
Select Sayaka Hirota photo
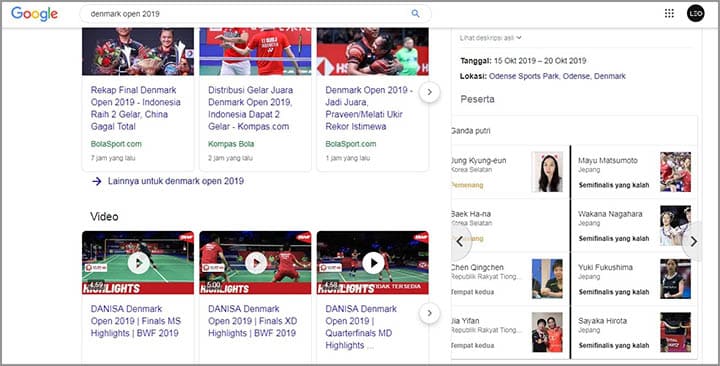click(675, 332)
